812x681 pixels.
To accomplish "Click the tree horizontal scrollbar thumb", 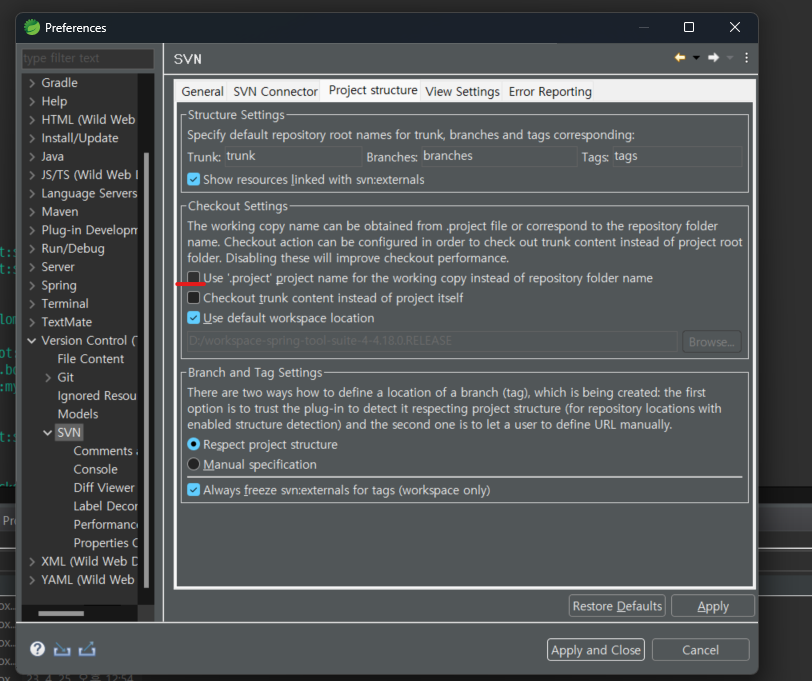I will (61, 613).
